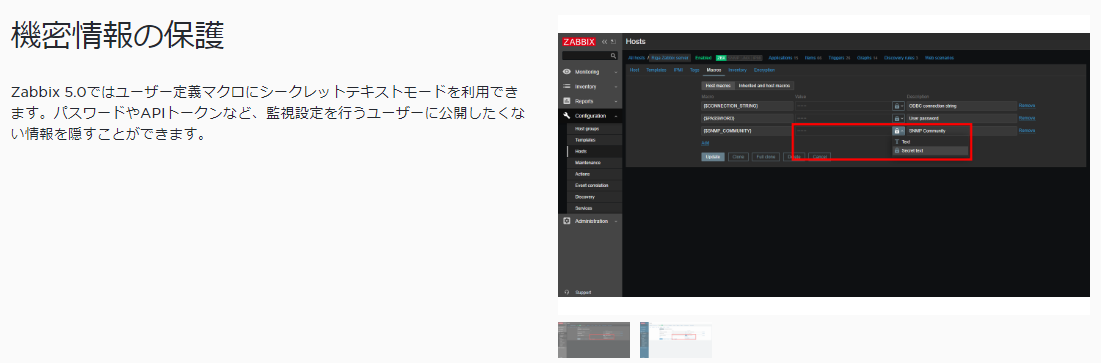This screenshot has width=1101, height=363.
Task: Click the Monitoring eye icon
Action: [567, 72]
